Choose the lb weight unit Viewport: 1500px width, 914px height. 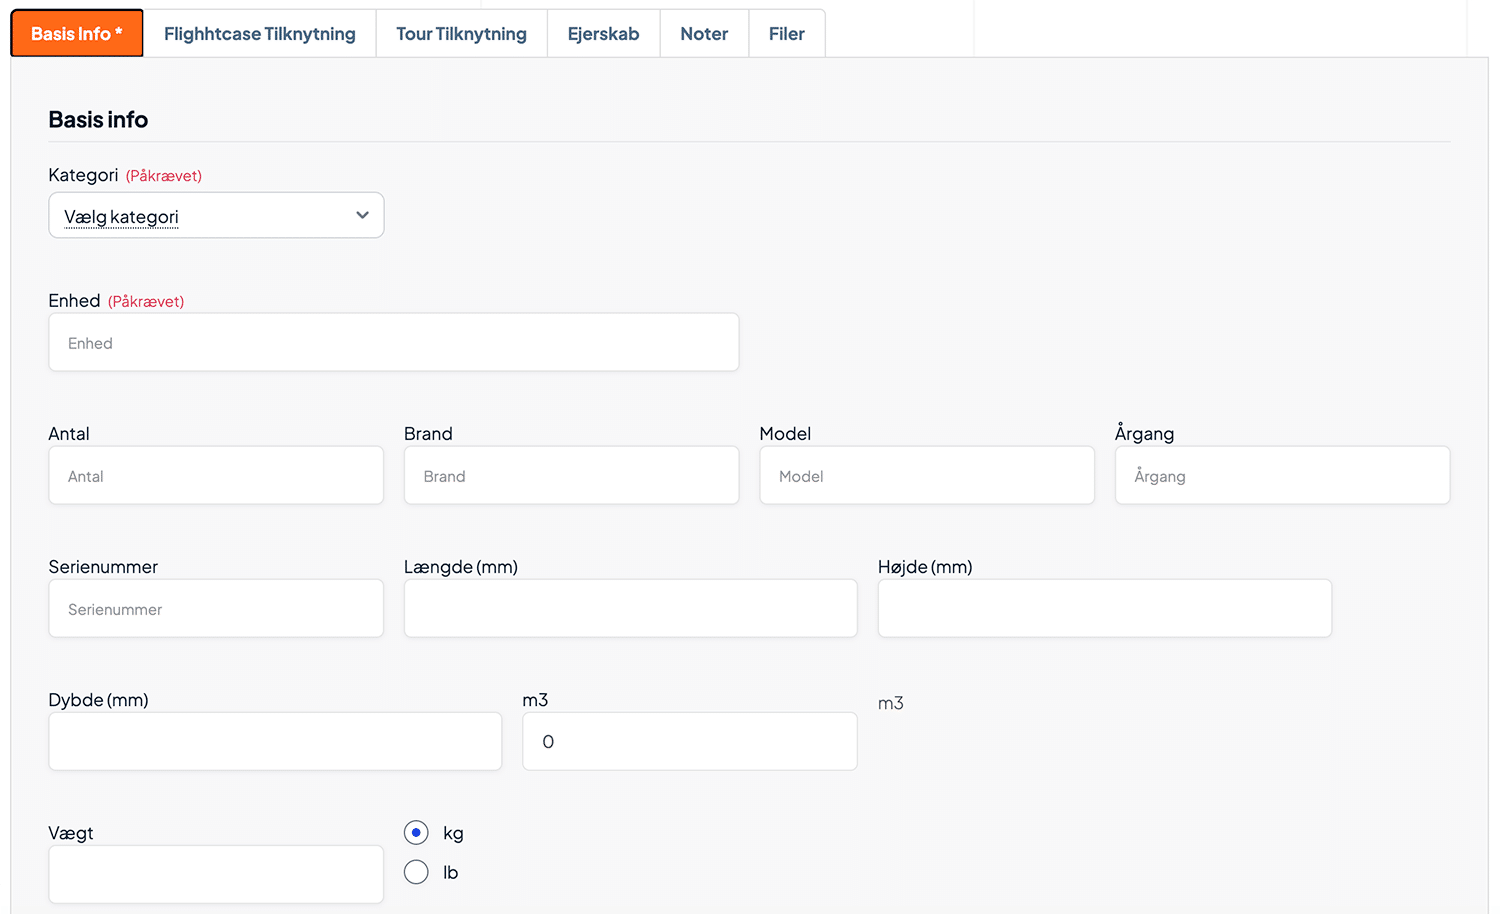coord(416,872)
